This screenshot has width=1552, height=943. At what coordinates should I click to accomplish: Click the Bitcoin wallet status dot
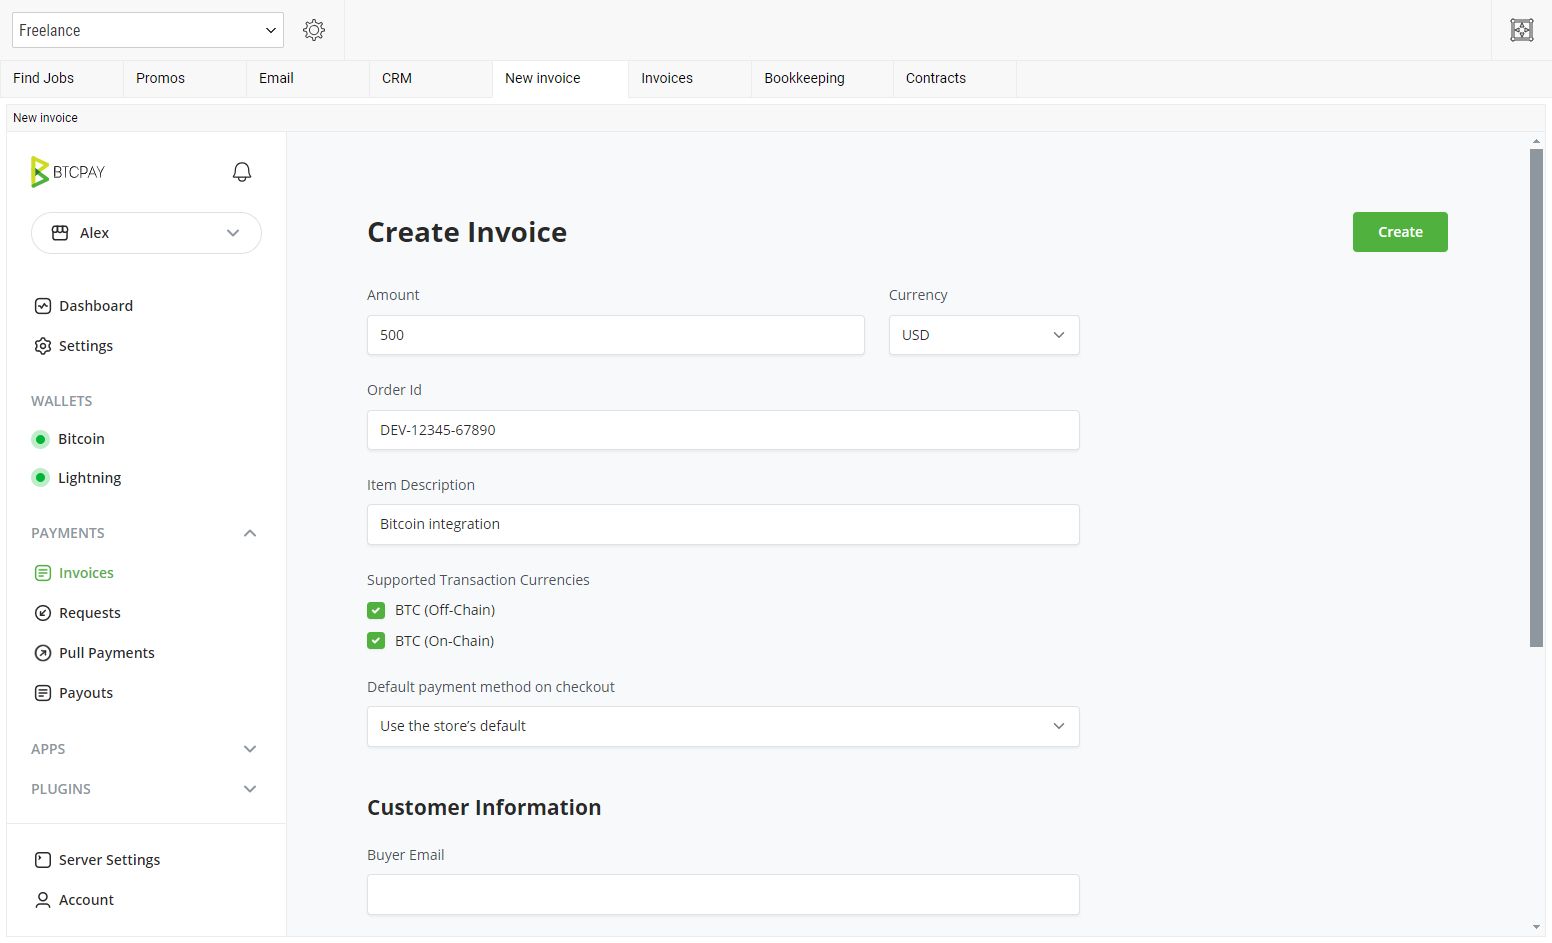(x=40, y=438)
